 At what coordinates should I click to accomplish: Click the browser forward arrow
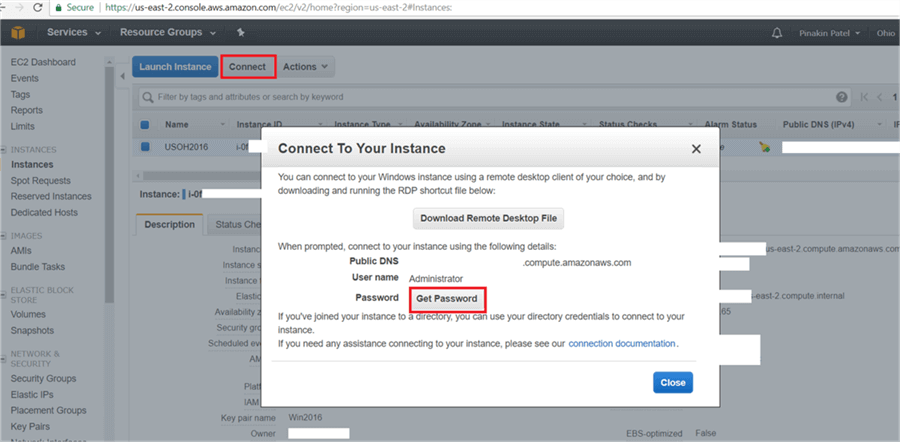pyautogui.click(x=18, y=7)
